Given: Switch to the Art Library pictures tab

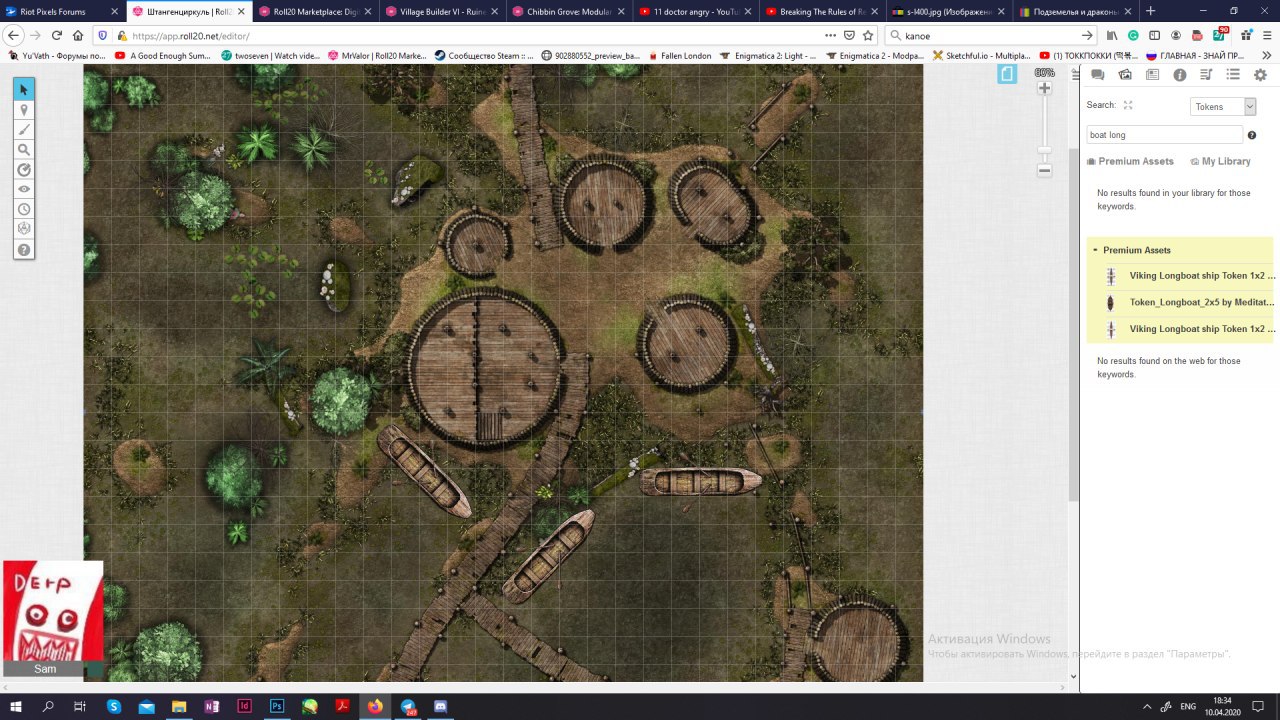Looking at the screenshot, I should tap(1125, 75).
